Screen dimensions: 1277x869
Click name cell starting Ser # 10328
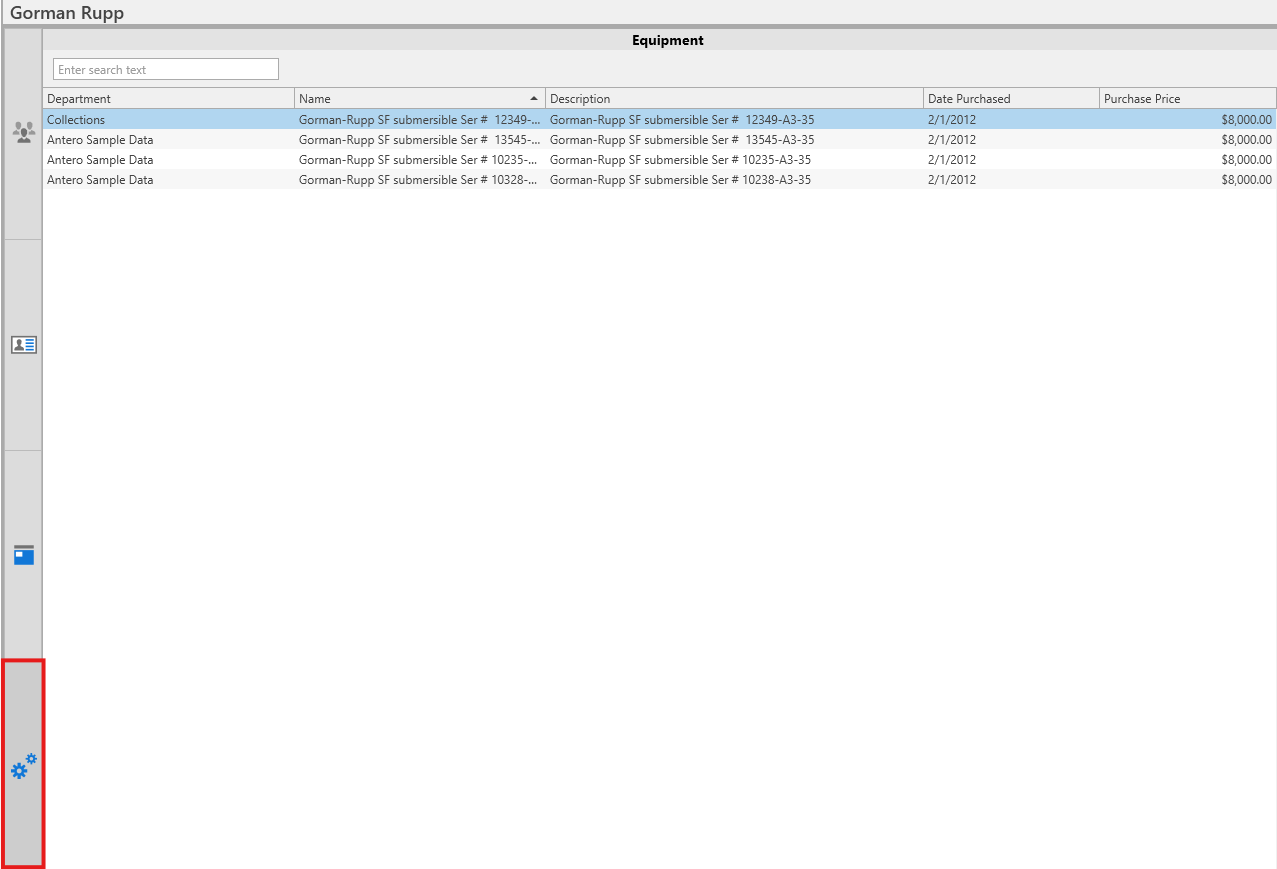419,180
